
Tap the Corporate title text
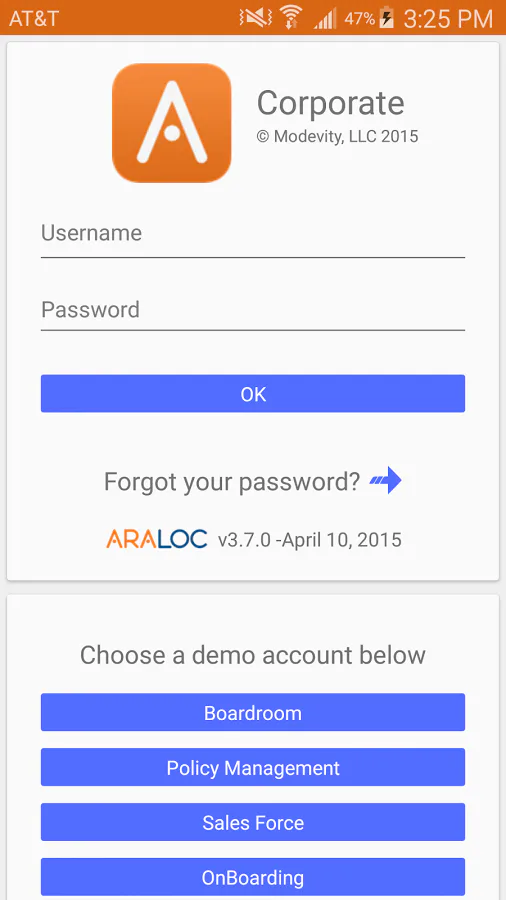click(x=330, y=103)
